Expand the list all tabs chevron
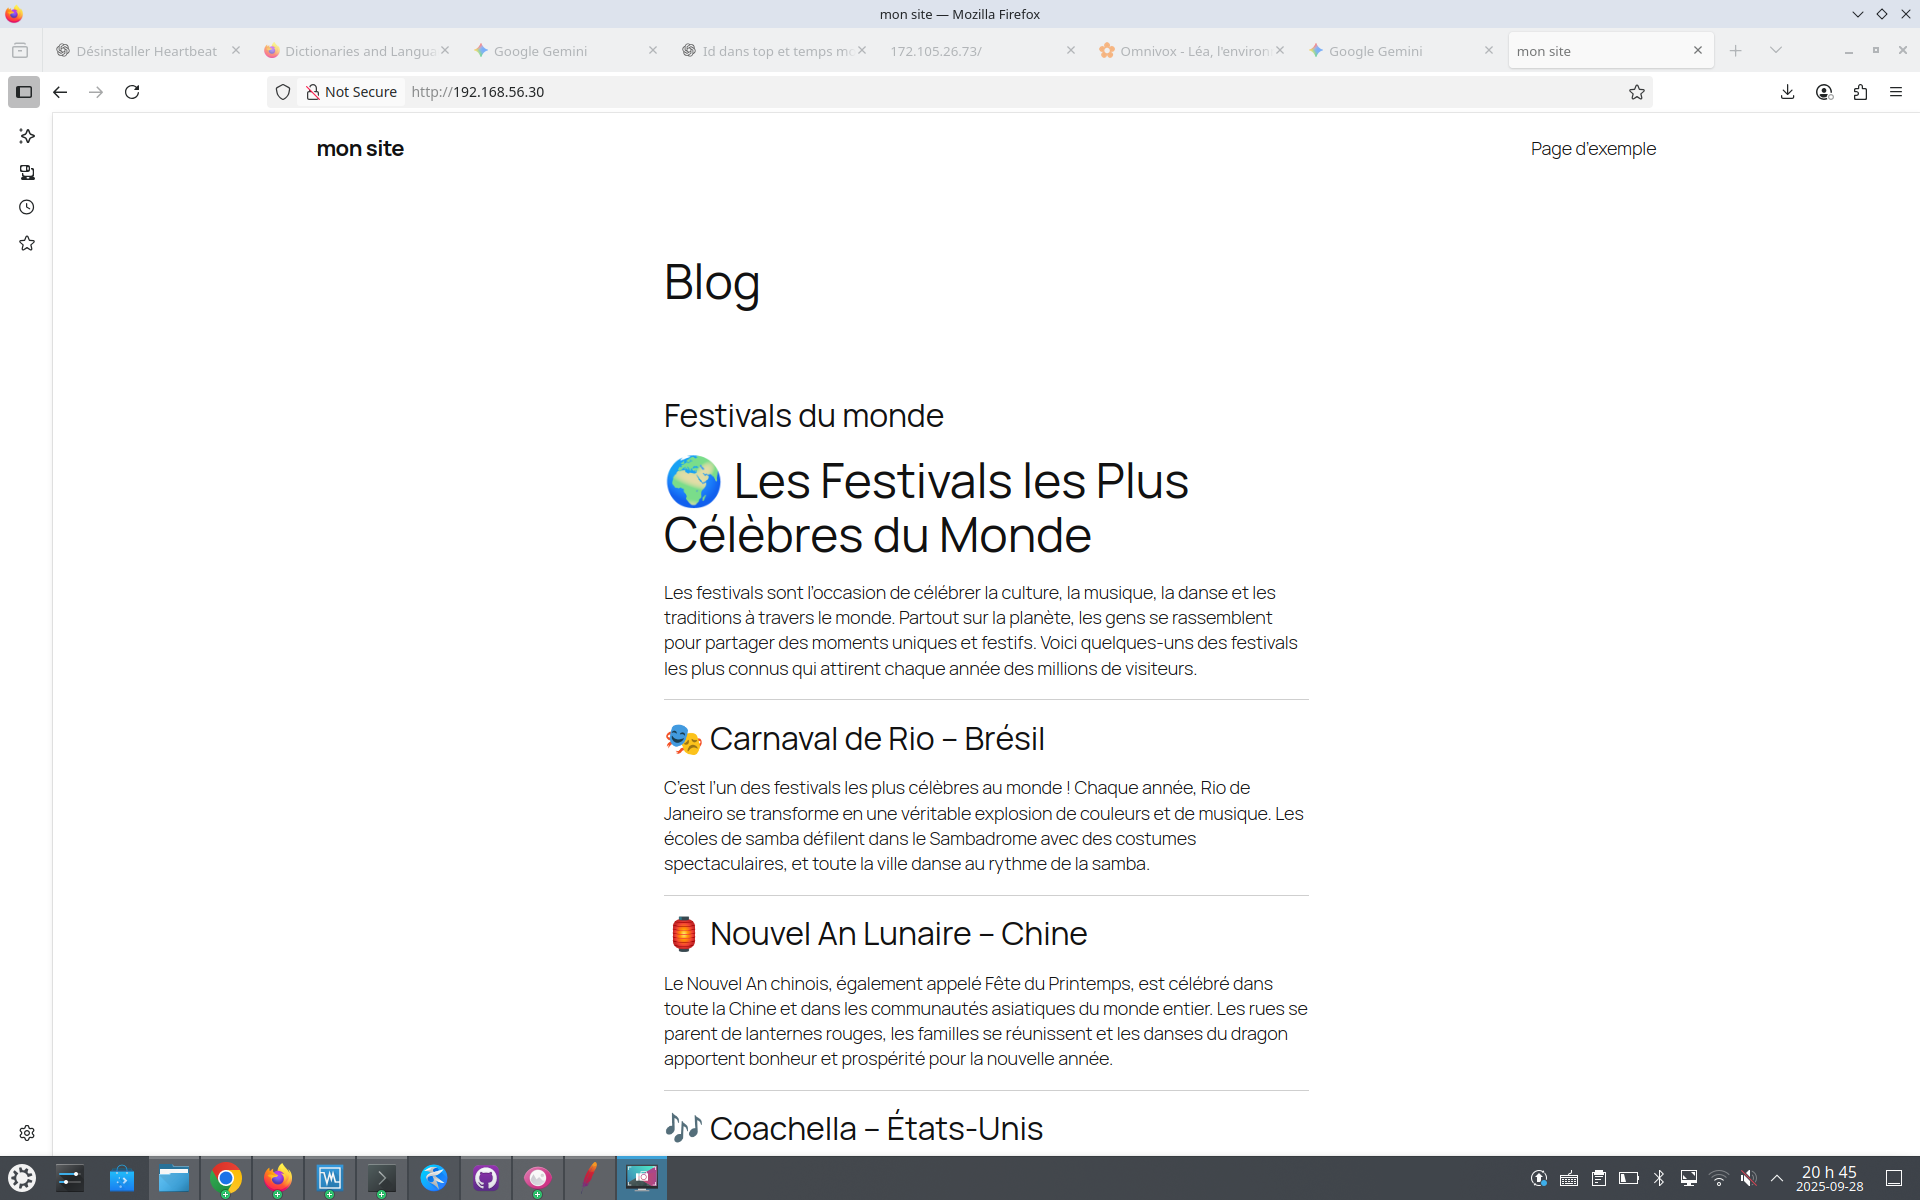Image resolution: width=1920 pixels, height=1200 pixels. coord(1776,50)
